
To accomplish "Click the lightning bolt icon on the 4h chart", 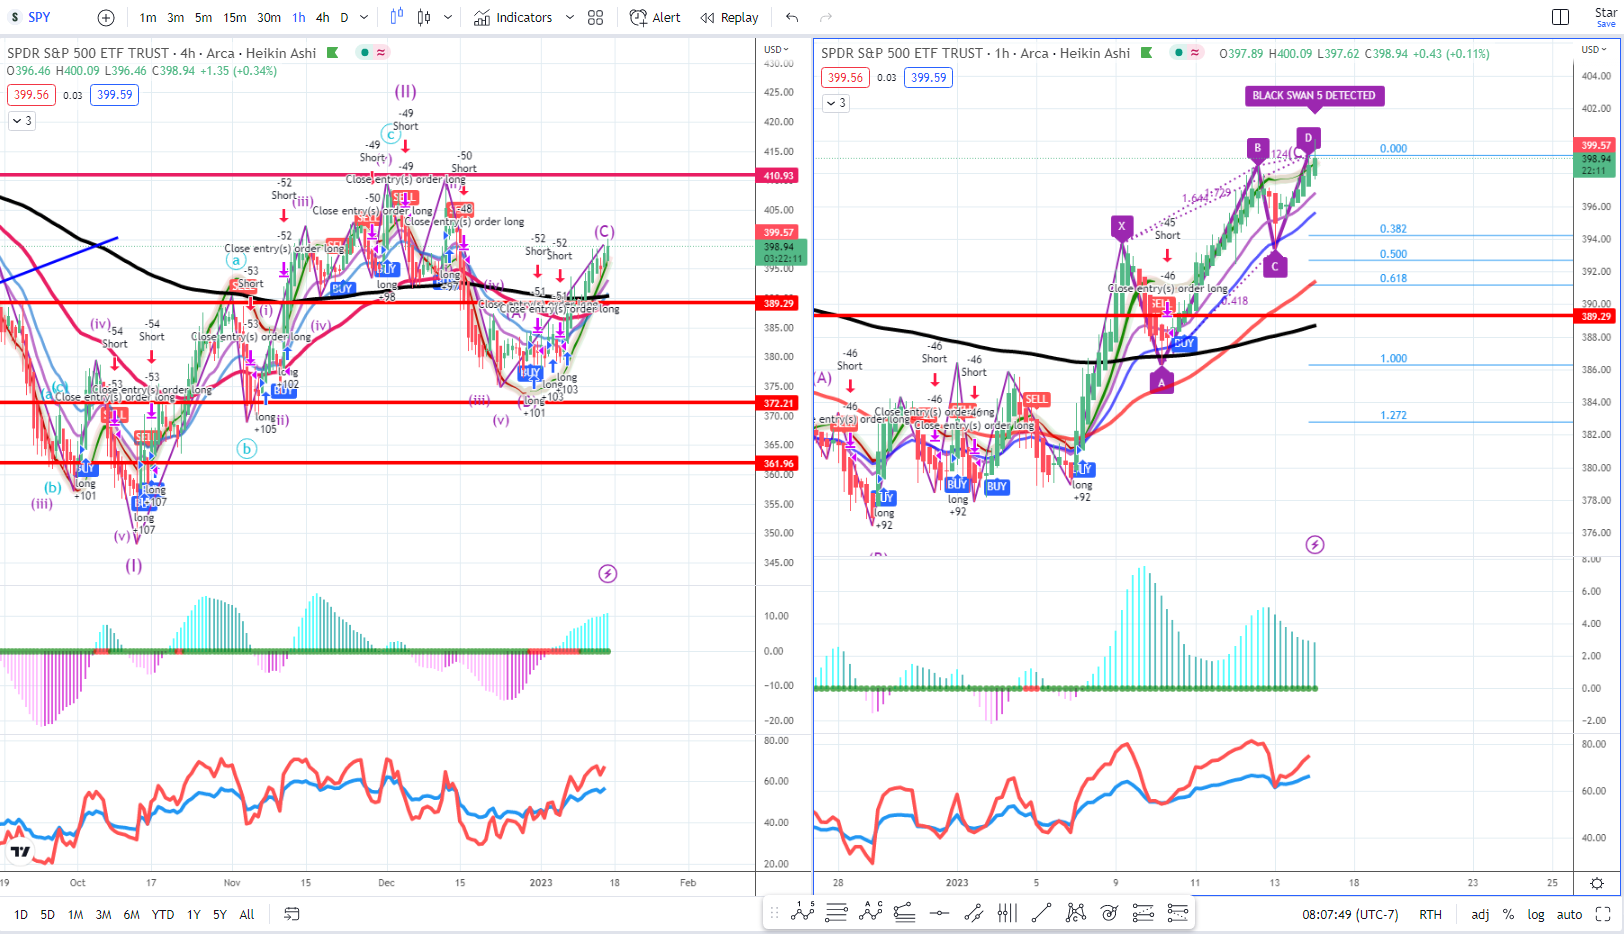I will pyautogui.click(x=608, y=574).
